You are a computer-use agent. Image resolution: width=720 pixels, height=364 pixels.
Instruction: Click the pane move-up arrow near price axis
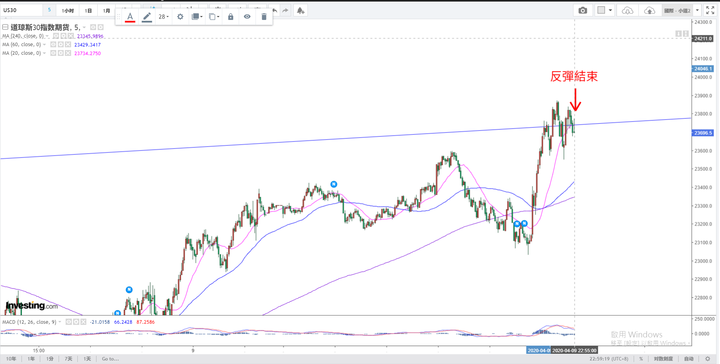coord(679,34)
